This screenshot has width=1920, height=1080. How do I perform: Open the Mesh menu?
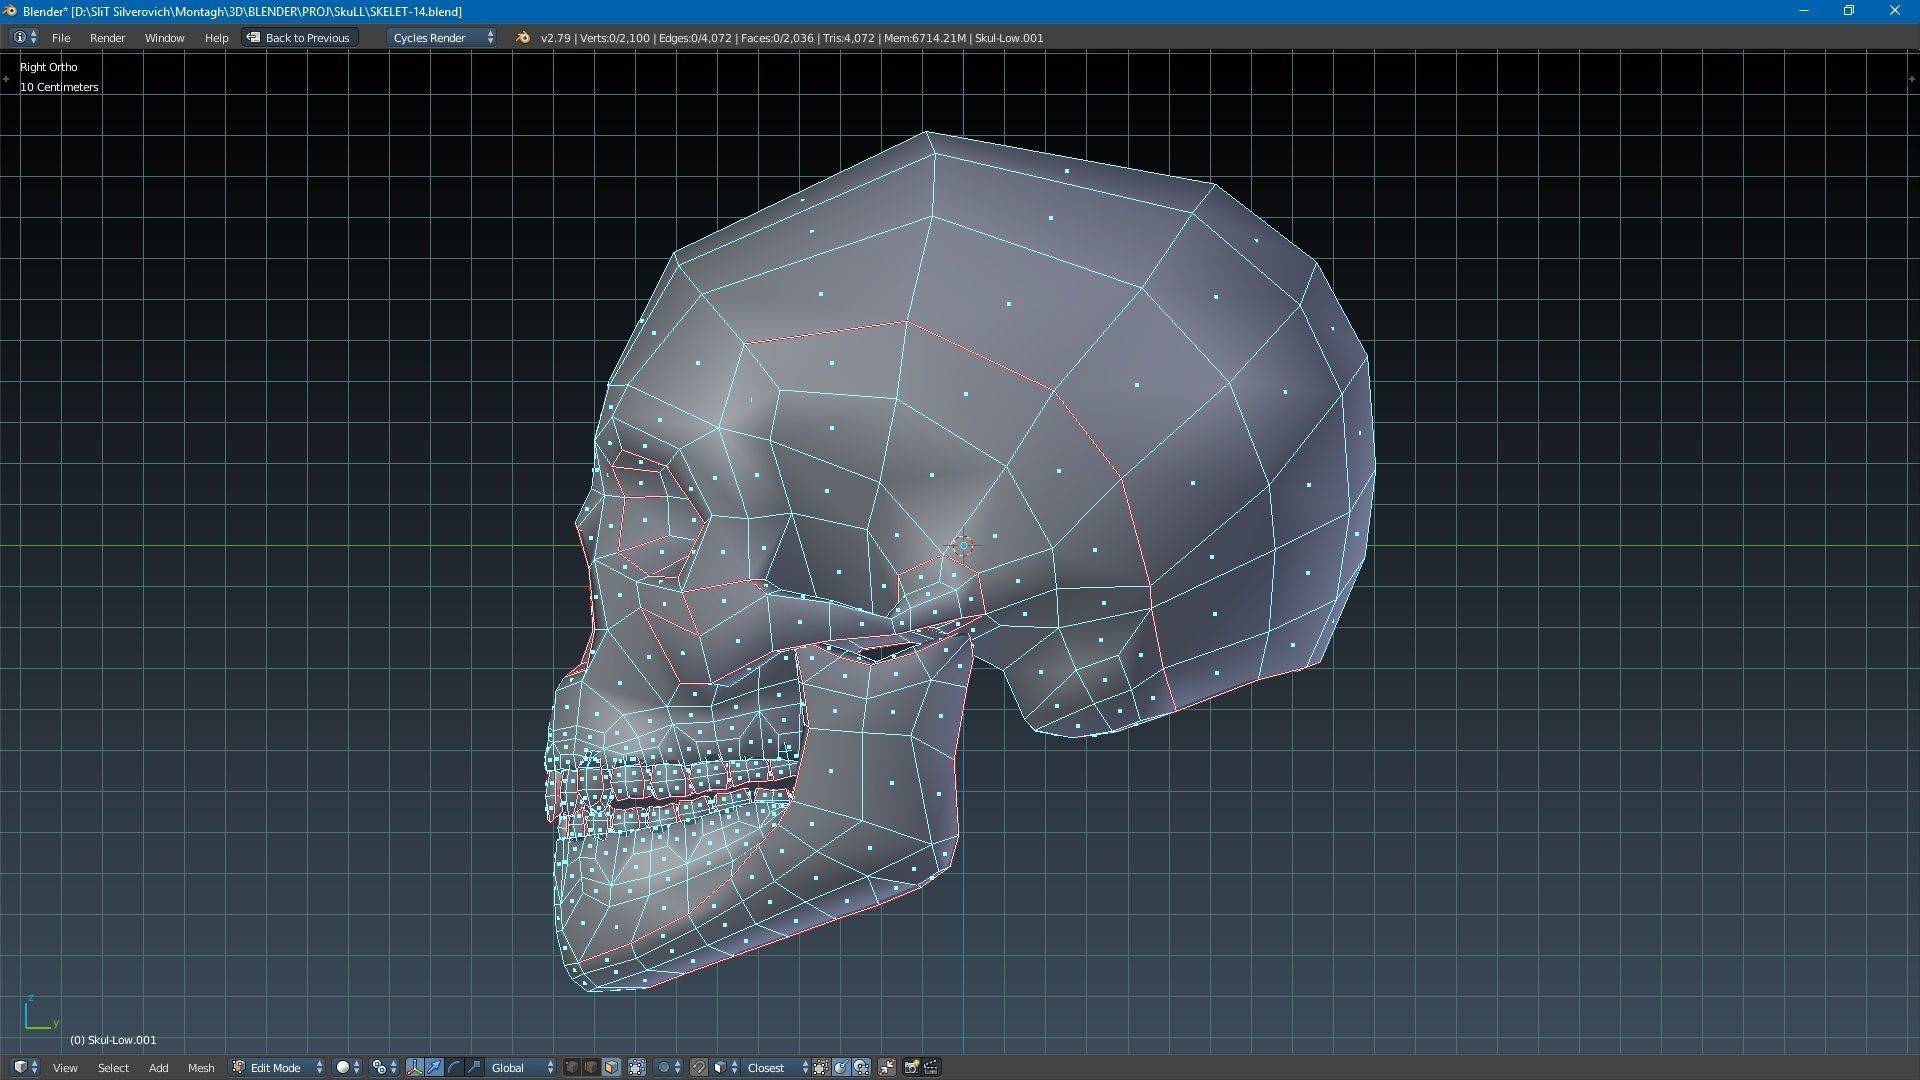pyautogui.click(x=201, y=1067)
